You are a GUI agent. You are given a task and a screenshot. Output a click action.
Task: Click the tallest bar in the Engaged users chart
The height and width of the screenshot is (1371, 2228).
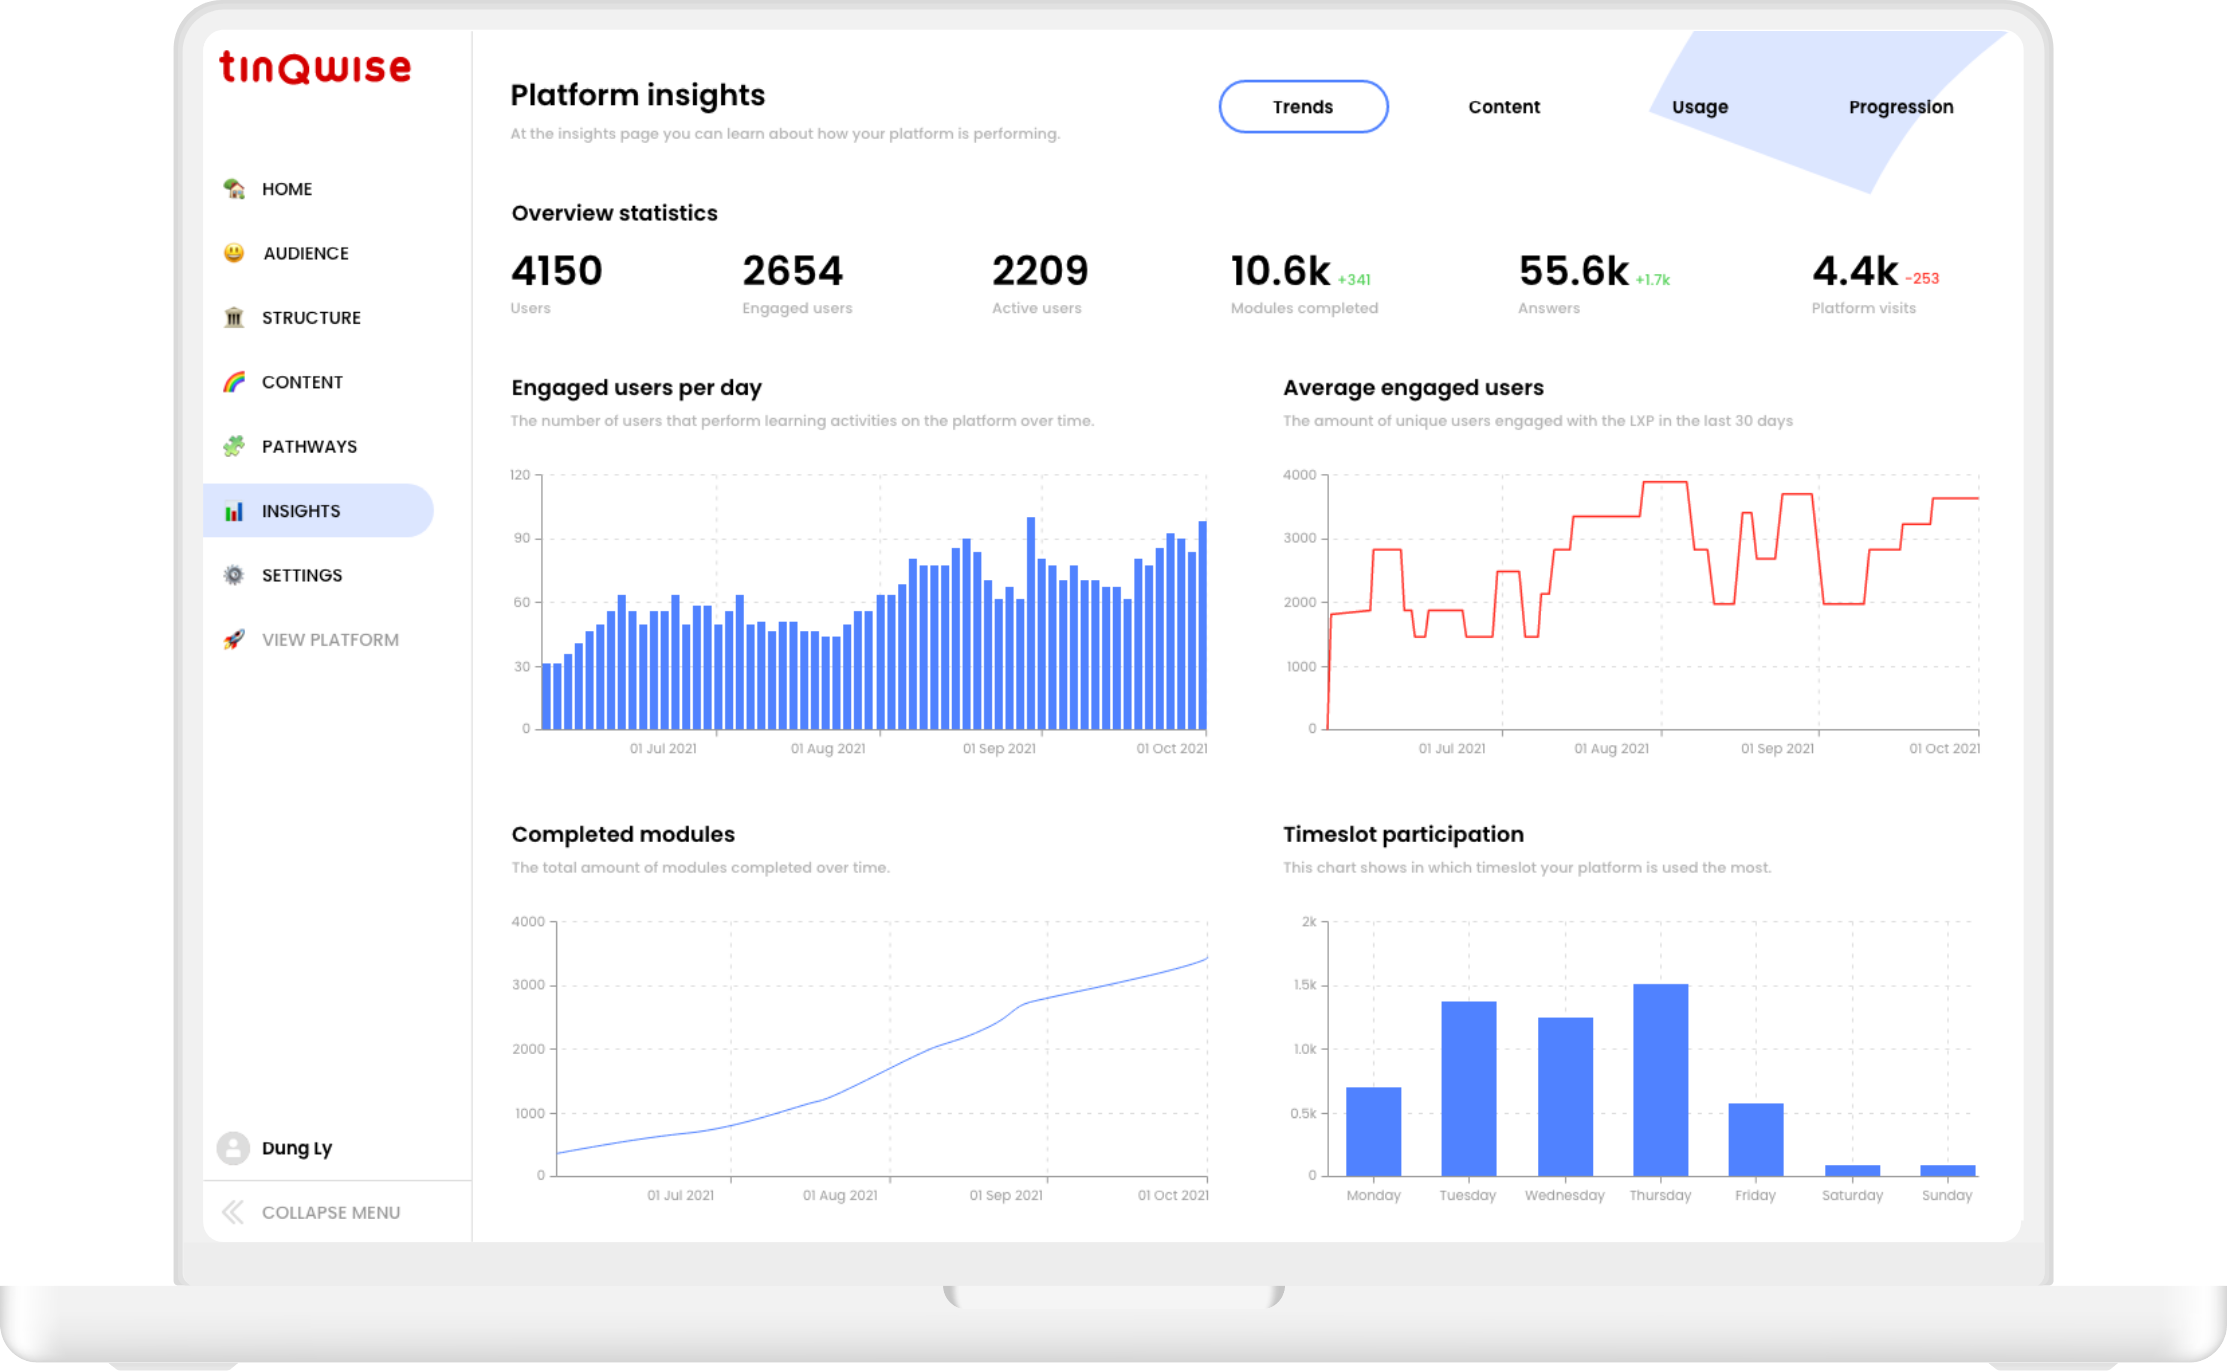[x=1030, y=620]
